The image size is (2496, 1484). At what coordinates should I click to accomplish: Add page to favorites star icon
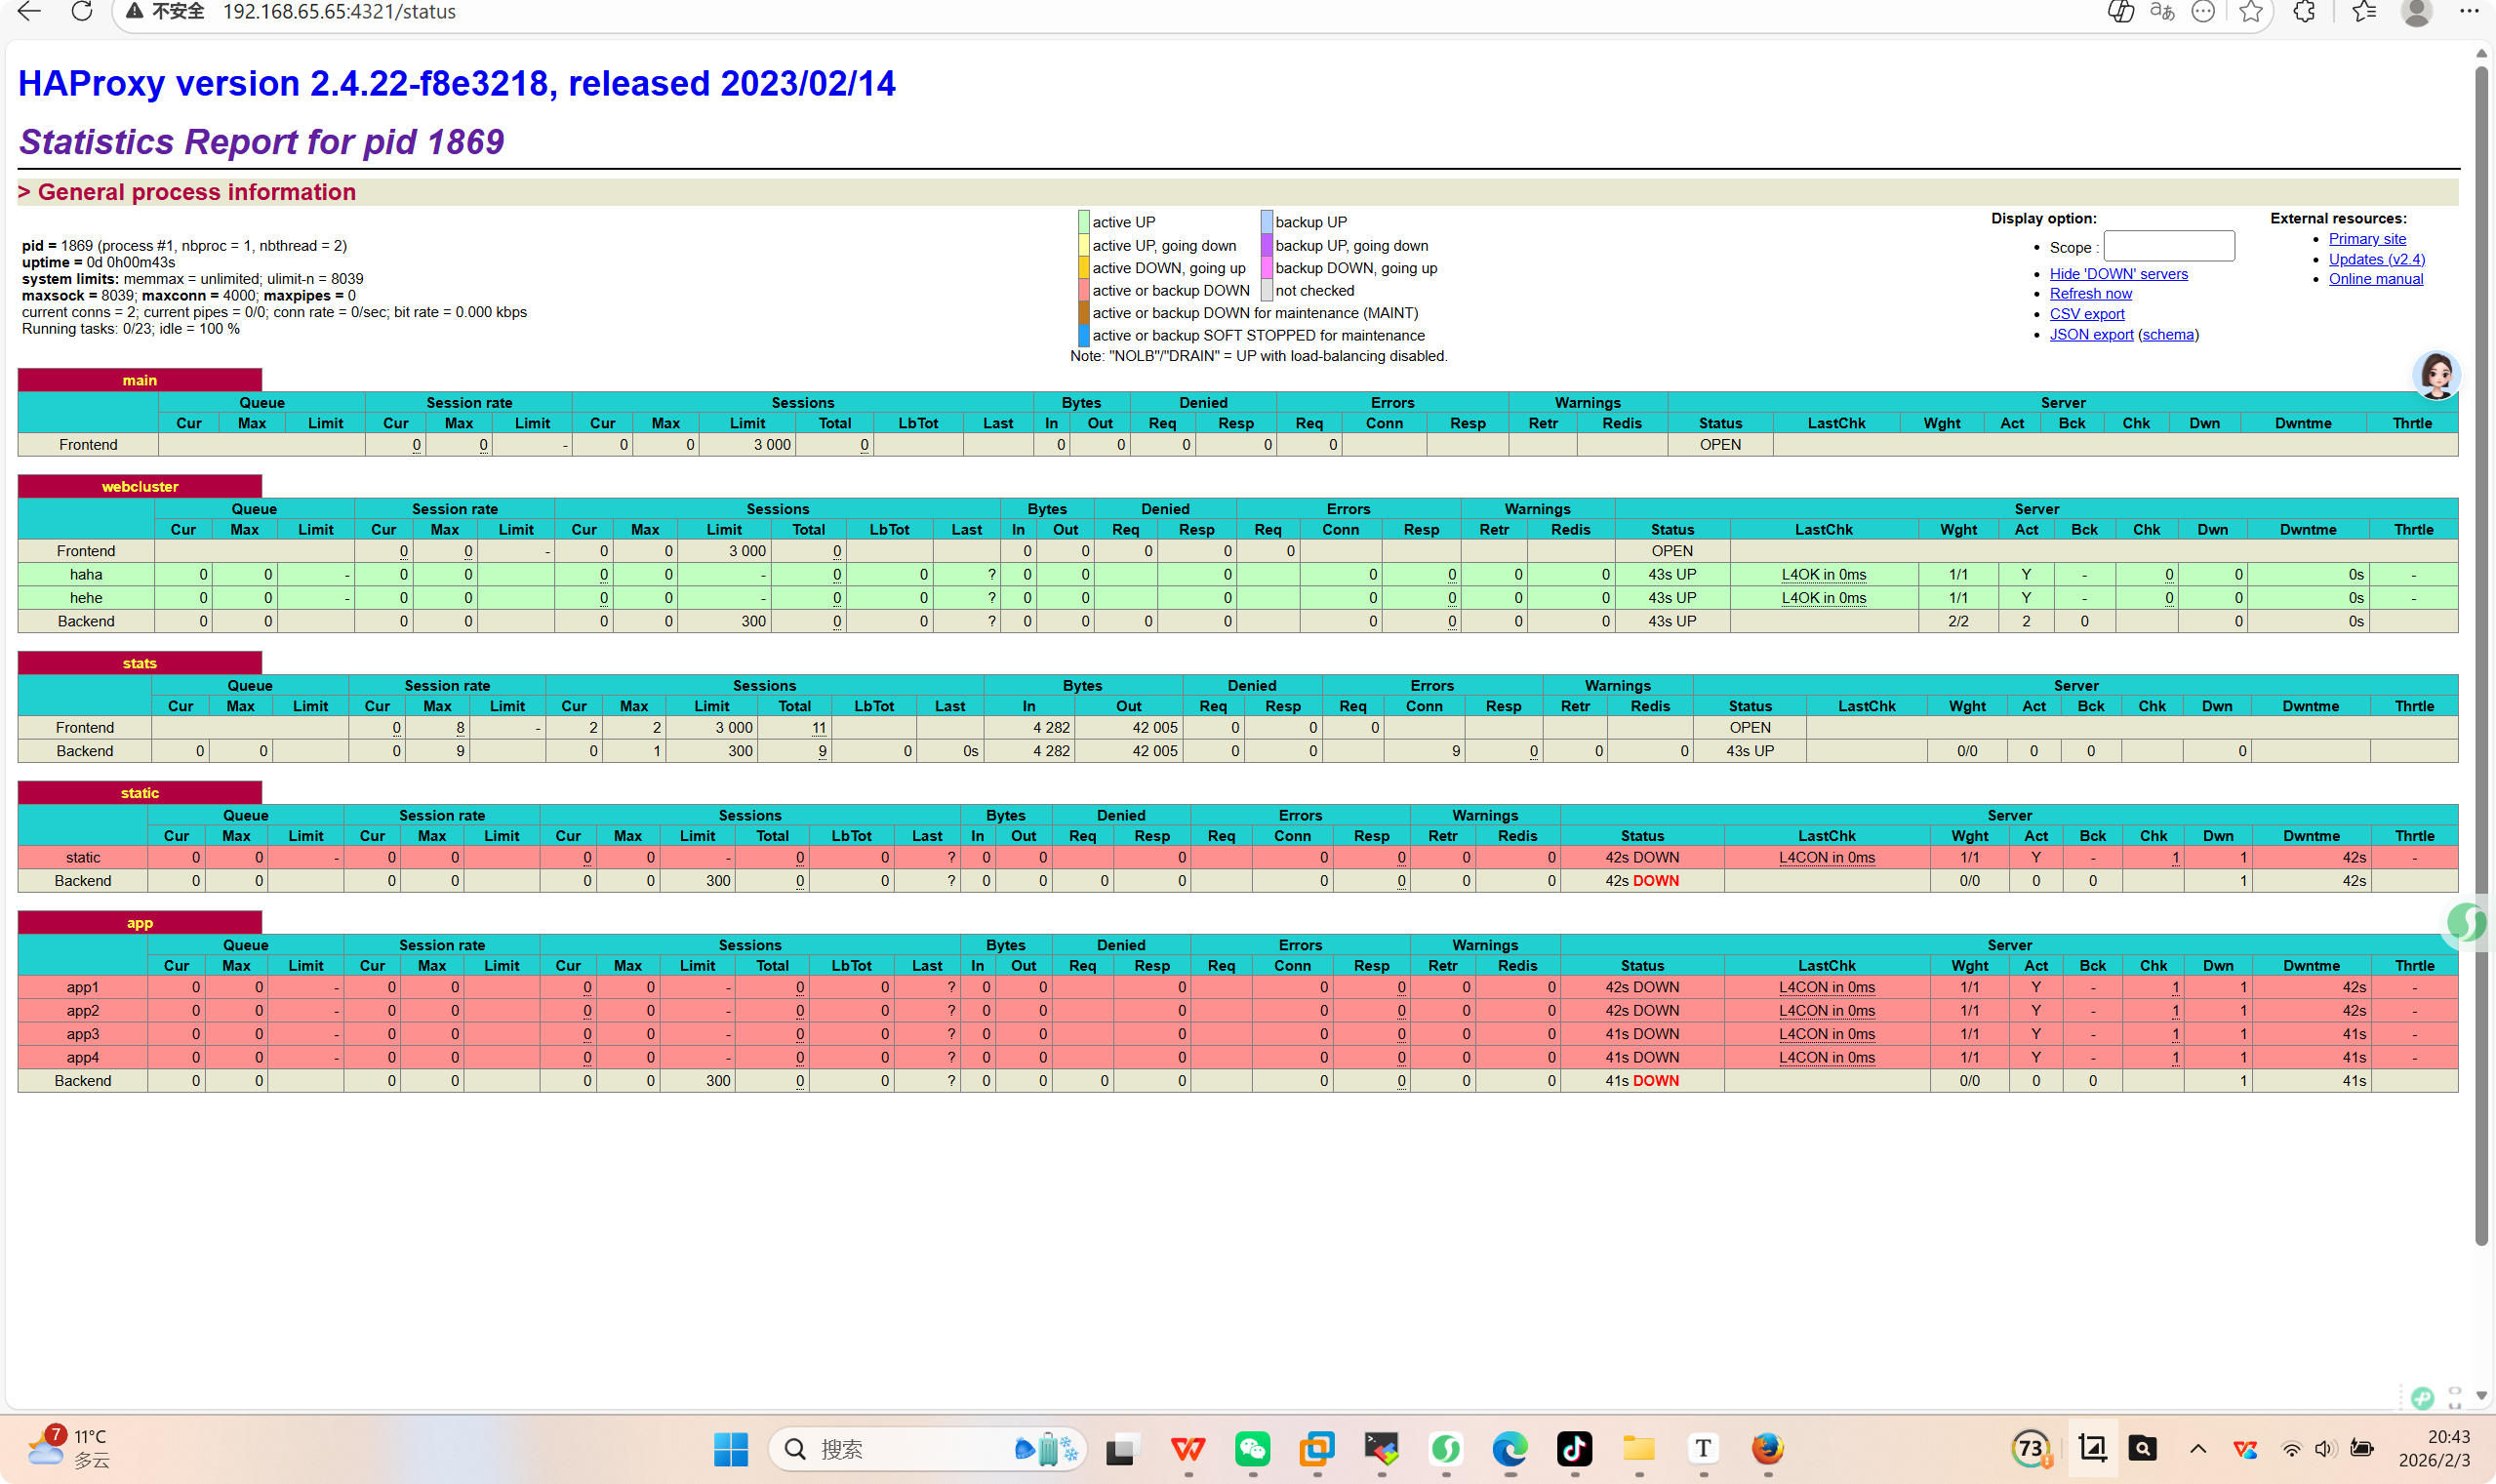click(x=2250, y=12)
